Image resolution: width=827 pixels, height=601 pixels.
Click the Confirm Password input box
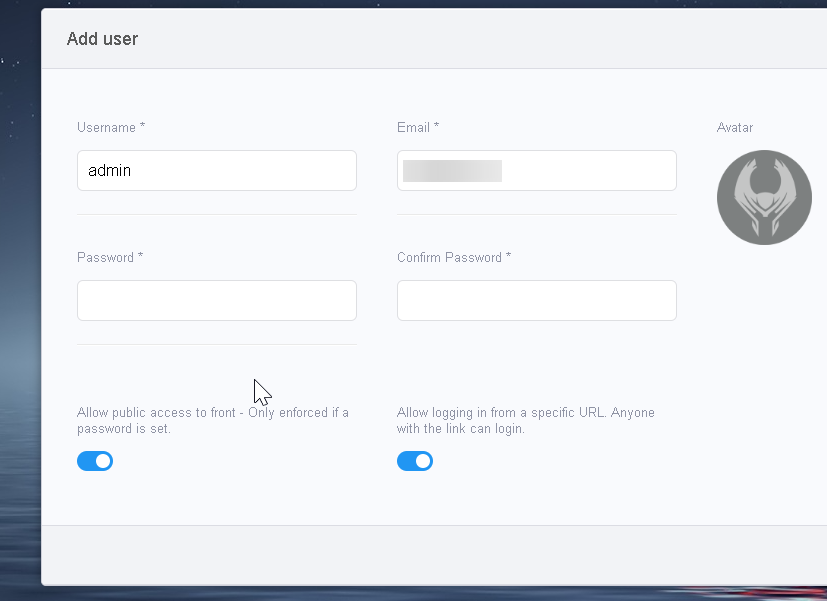pyautogui.click(x=536, y=300)
